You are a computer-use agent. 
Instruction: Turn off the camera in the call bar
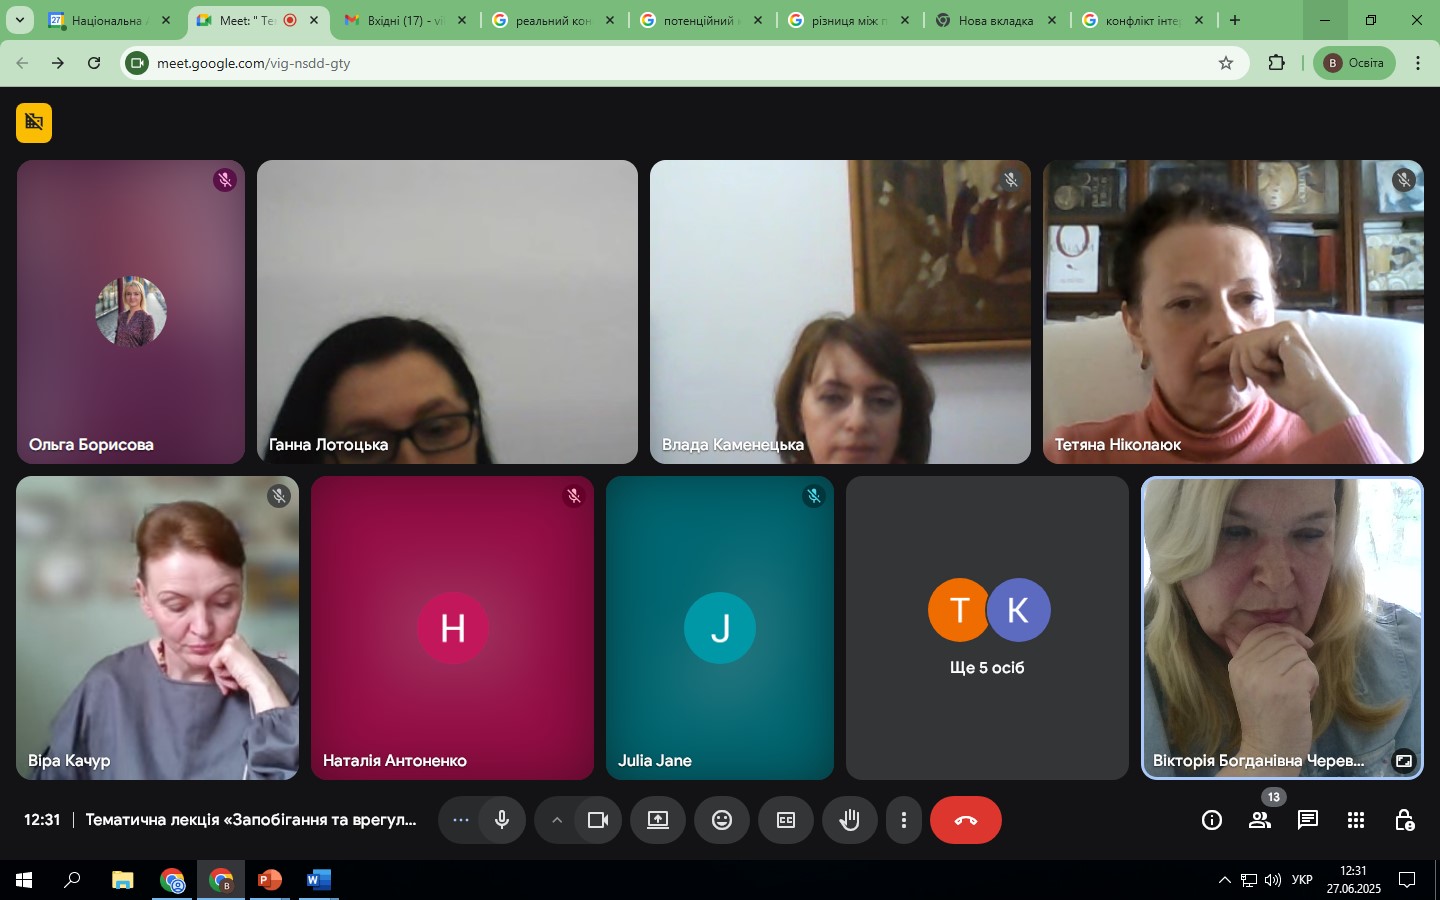[x=598, y=820]
